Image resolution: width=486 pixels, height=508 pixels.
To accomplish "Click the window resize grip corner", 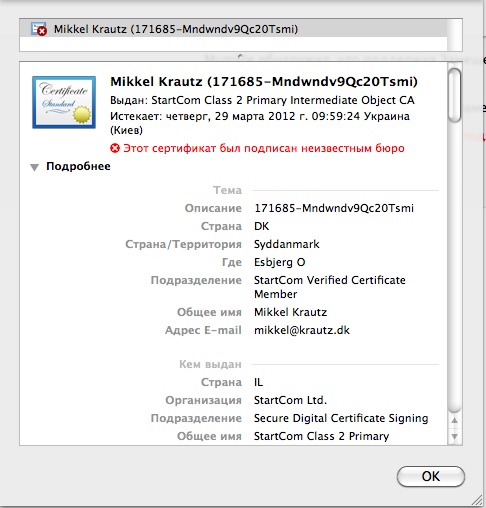I will 477,500.
